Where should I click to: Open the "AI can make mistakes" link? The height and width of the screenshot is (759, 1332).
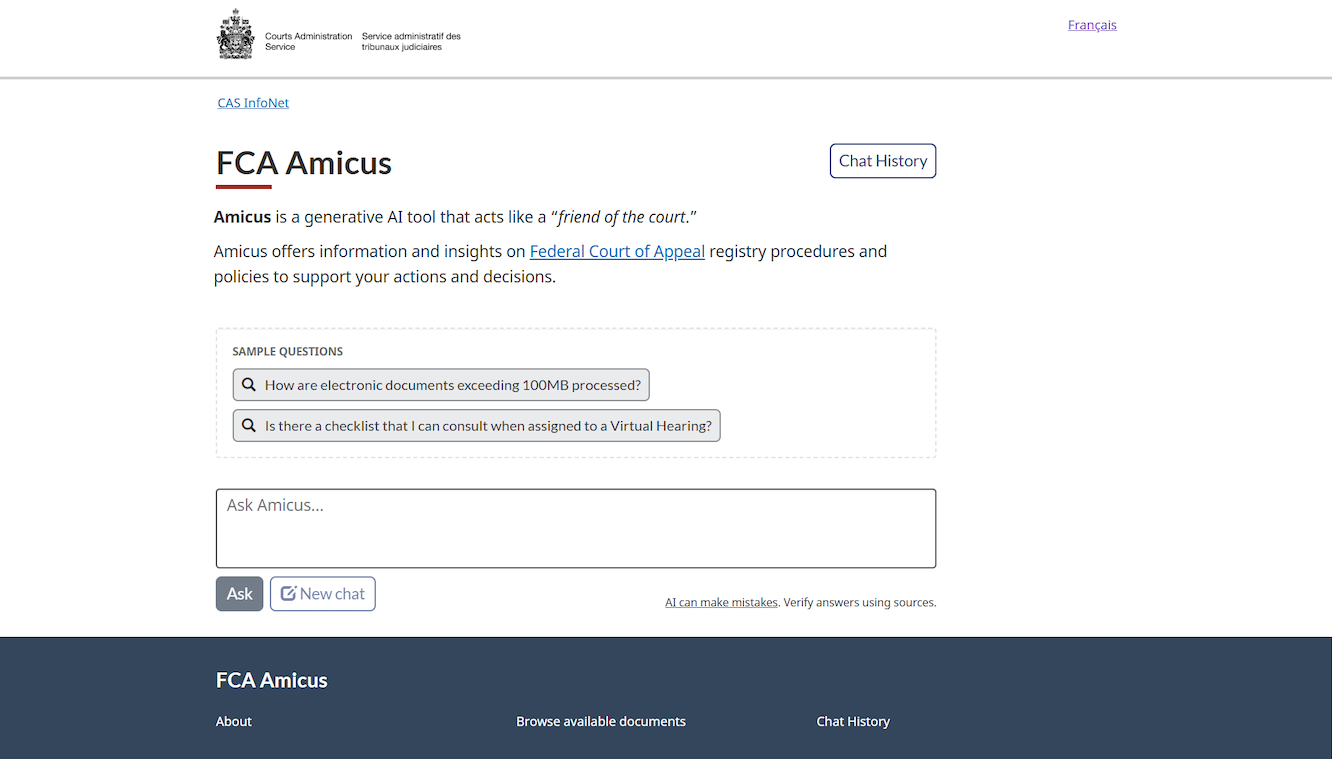click(x=721, y=603)
